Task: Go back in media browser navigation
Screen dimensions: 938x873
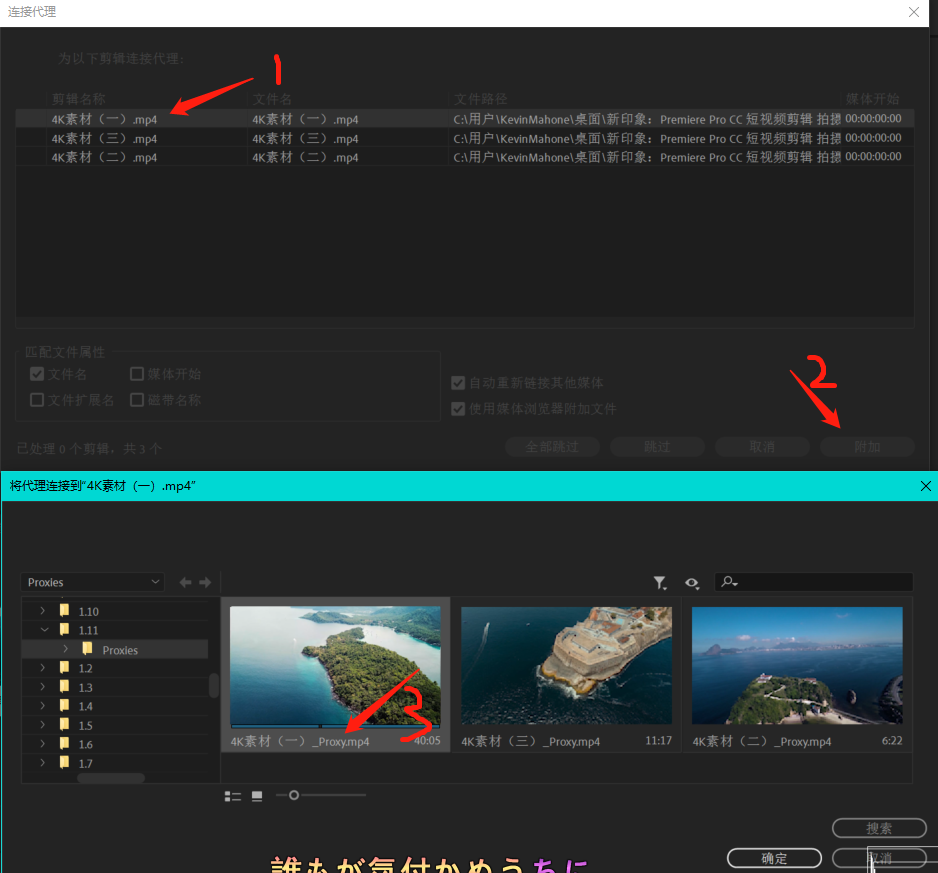Action: [185, 582]
